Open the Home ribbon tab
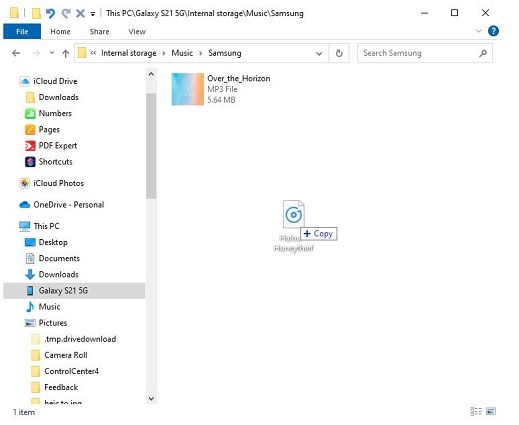519x425 pixels. click(x=60, y=32)
